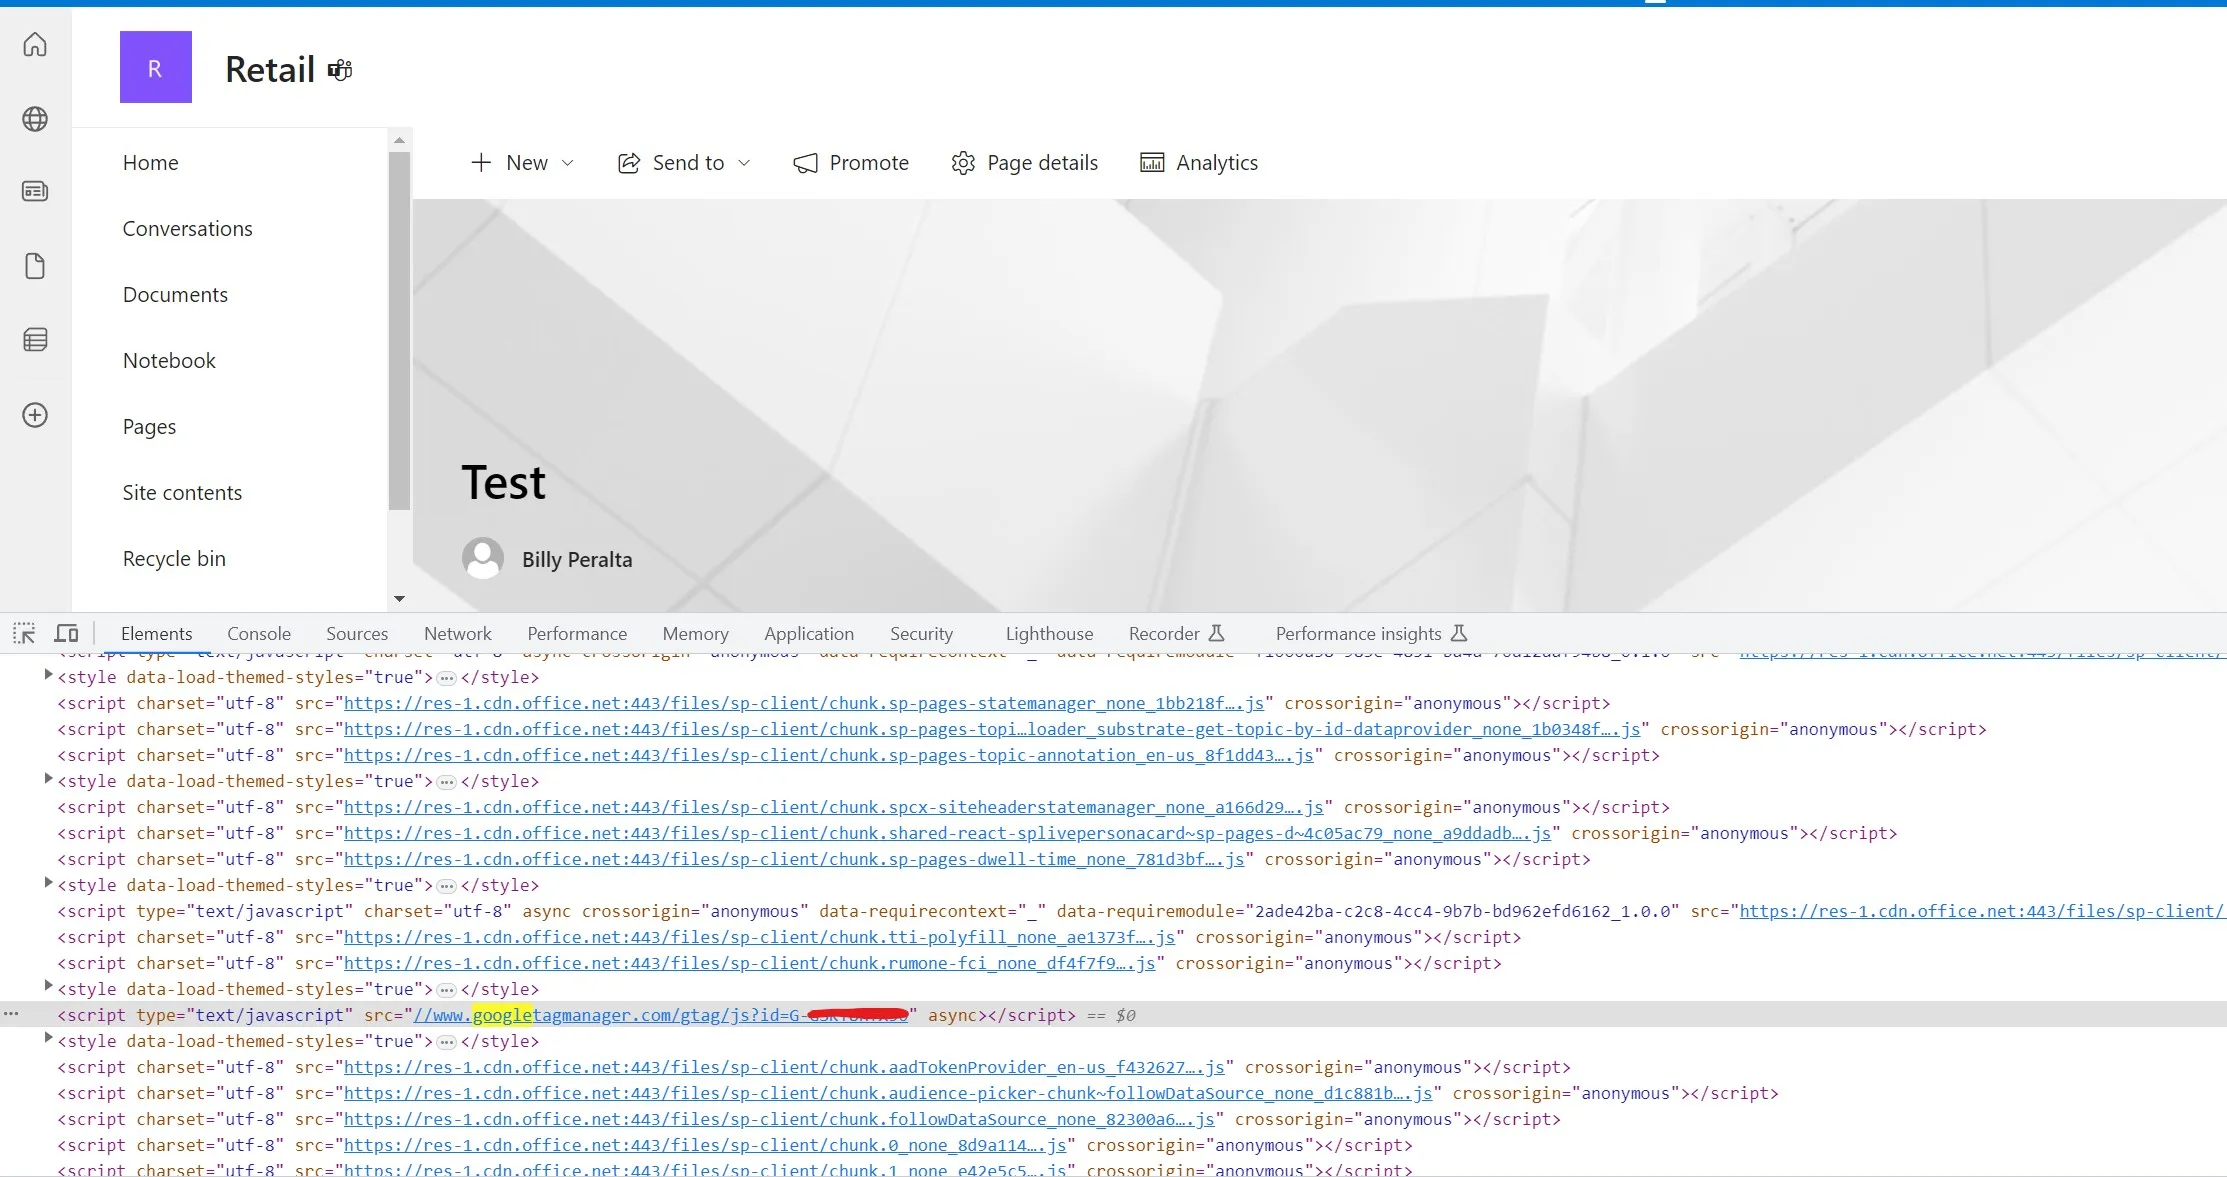Select the lists icon in the left rail
Image resolution: width=2227 pixels, height=1177 pixels.
click(x=35, y=339)
